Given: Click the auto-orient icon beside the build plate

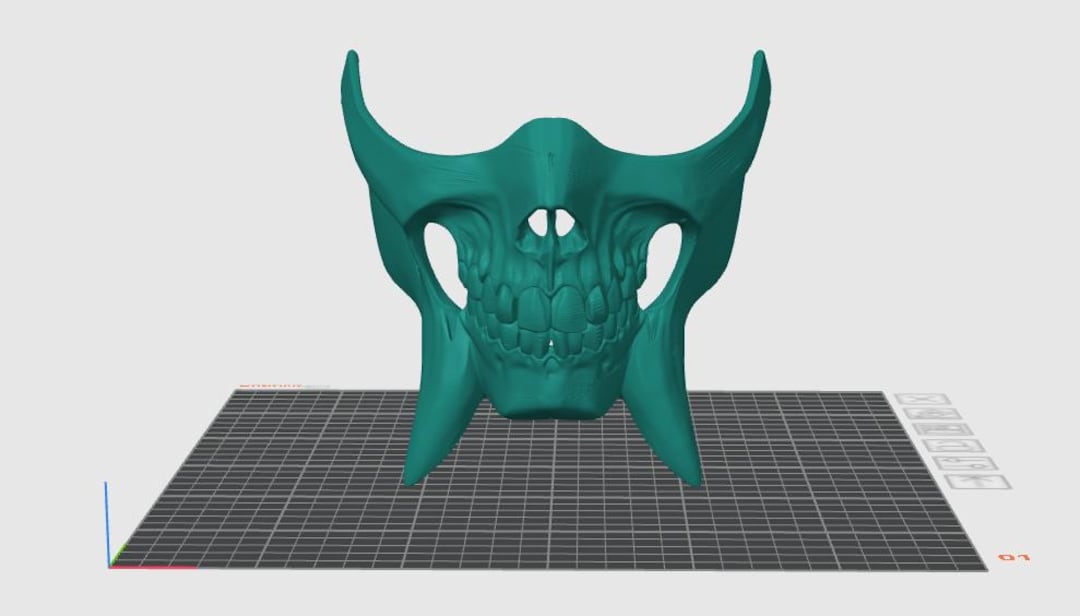Looking at the screenshot, I should (x=934, y=414).
